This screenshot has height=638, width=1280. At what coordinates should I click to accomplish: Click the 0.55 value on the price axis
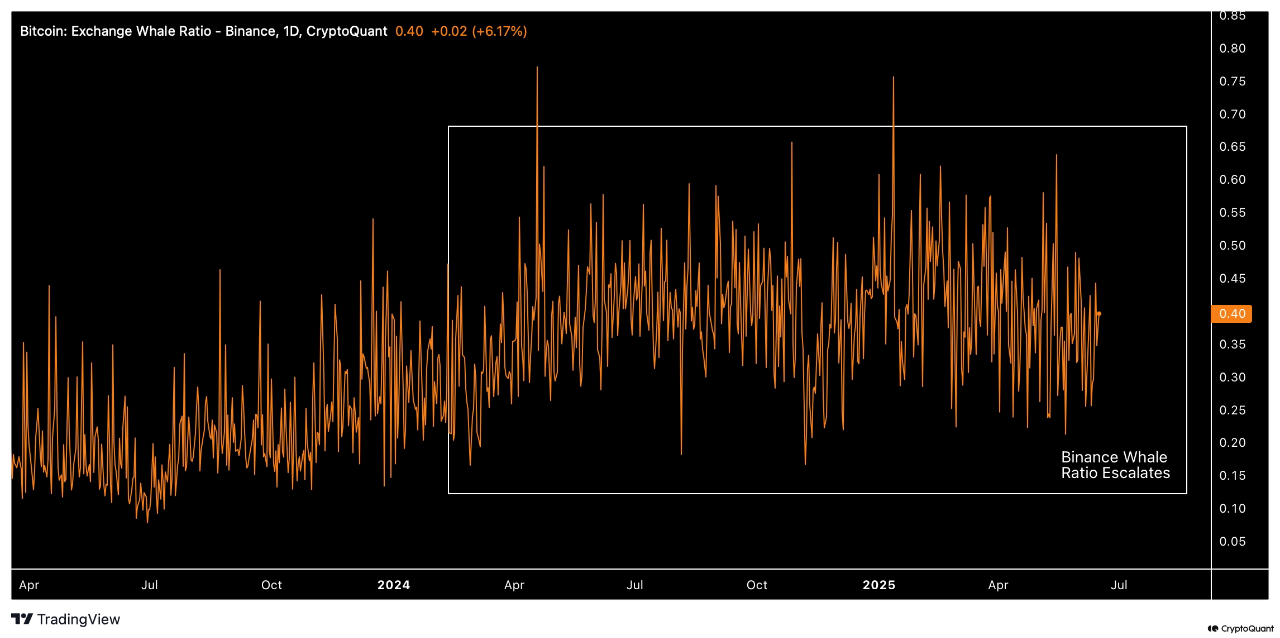[1232, 213]
